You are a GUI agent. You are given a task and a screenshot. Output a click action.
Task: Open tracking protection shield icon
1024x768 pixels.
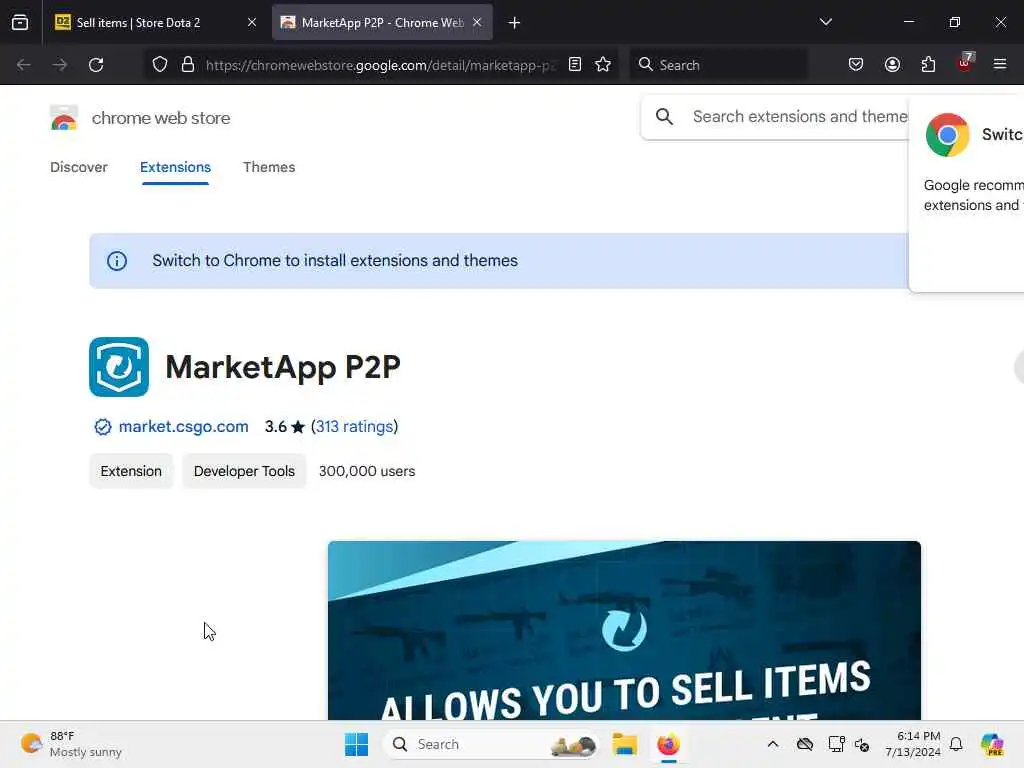pos(160,65)
